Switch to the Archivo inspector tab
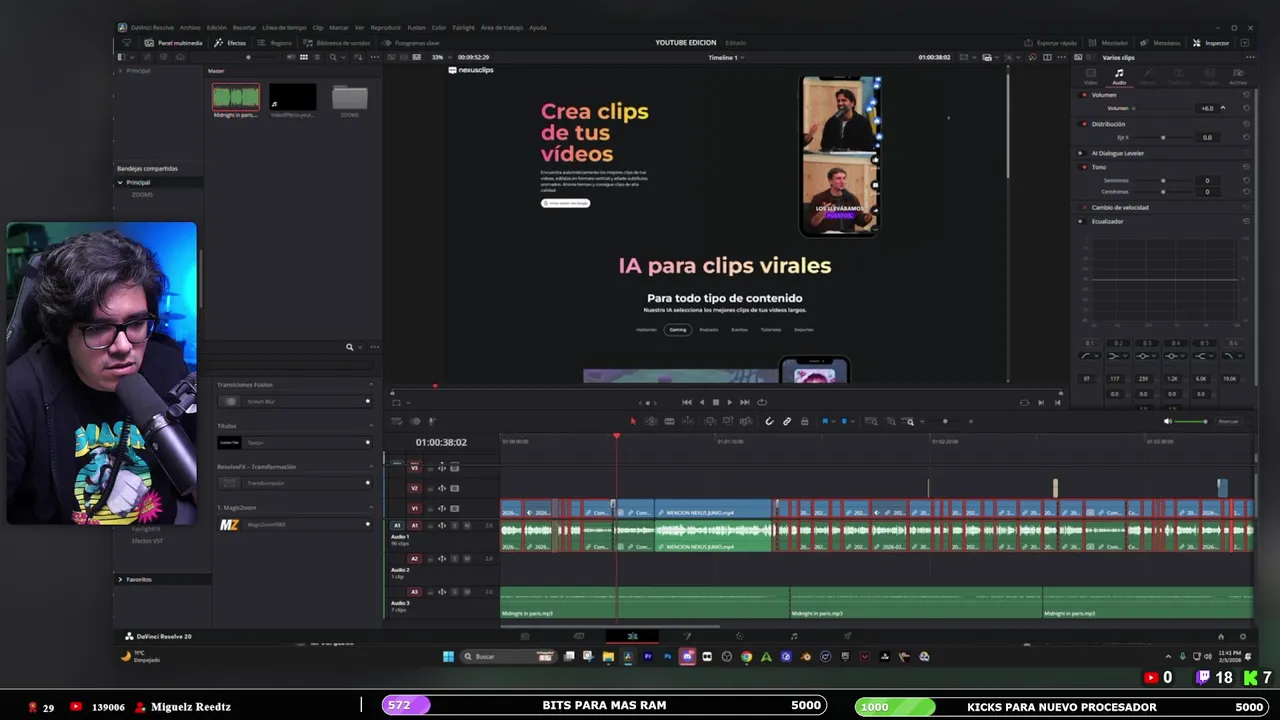 pyautogui.click(x=1238, y=77)
